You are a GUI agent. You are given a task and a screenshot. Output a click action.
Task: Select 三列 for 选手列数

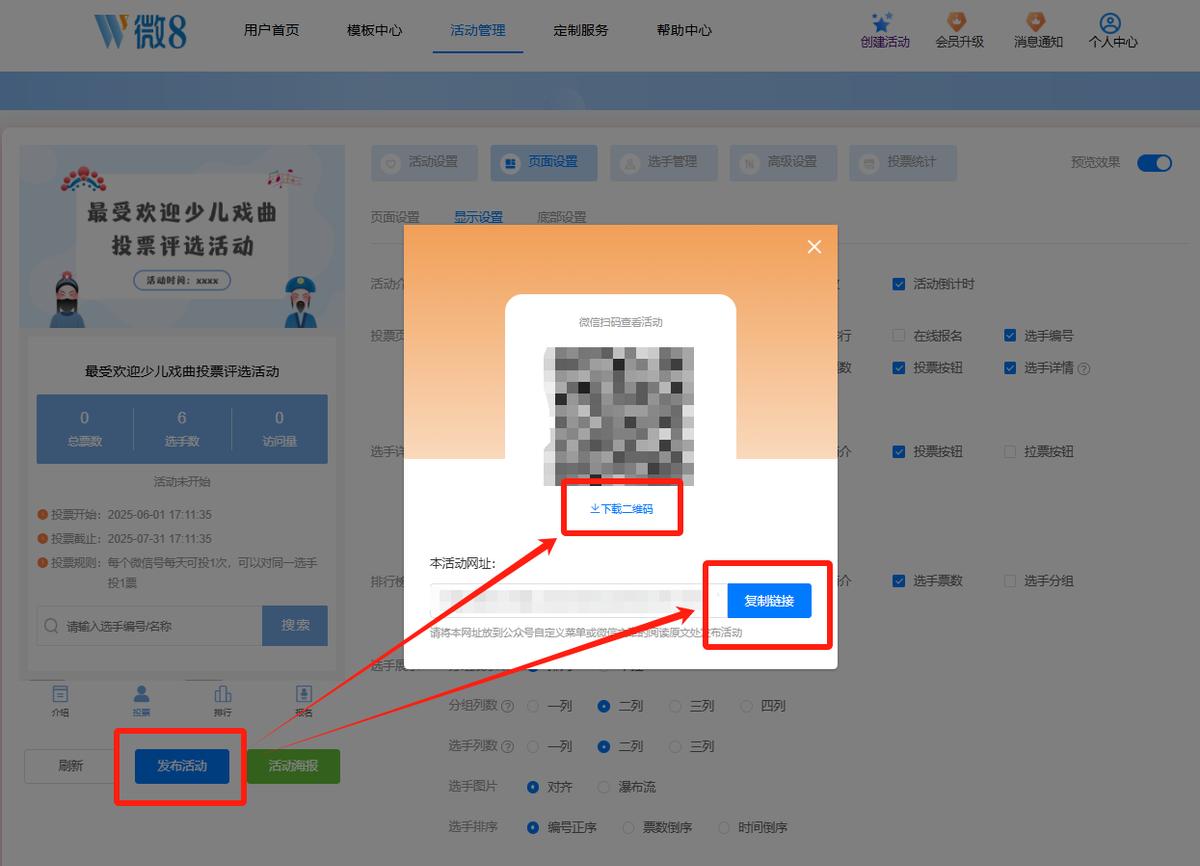tap(675, 747)
